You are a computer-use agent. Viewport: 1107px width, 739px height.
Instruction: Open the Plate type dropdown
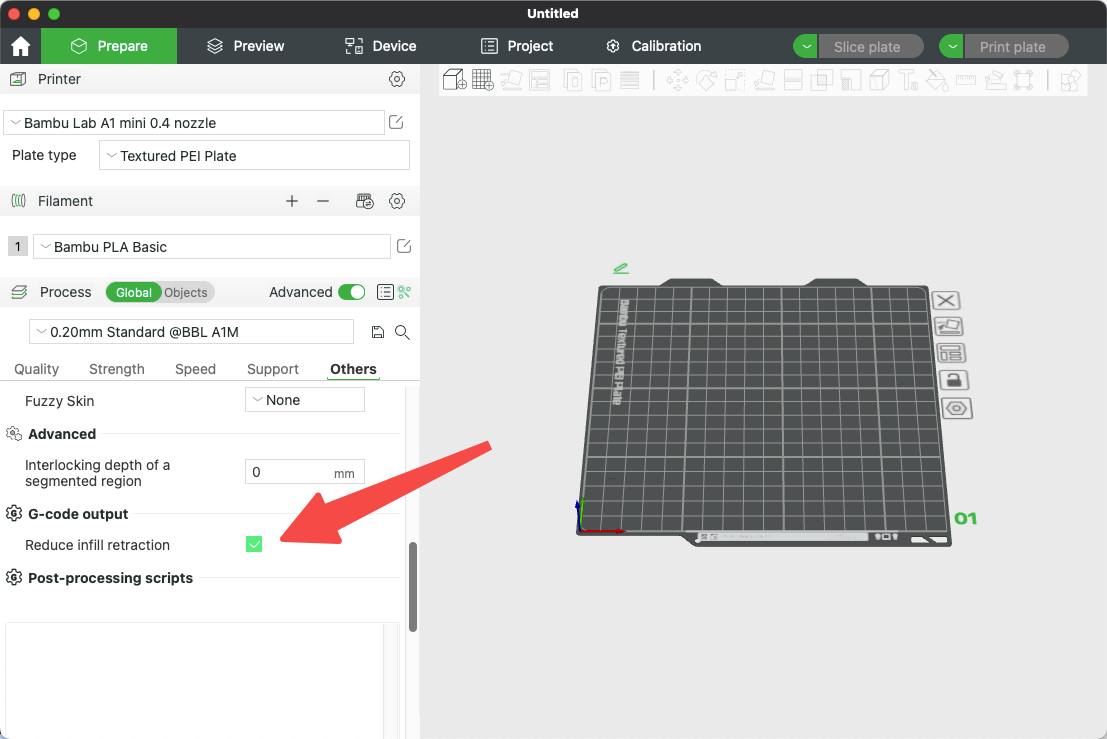pyautogui.click(x=254, y=155)
